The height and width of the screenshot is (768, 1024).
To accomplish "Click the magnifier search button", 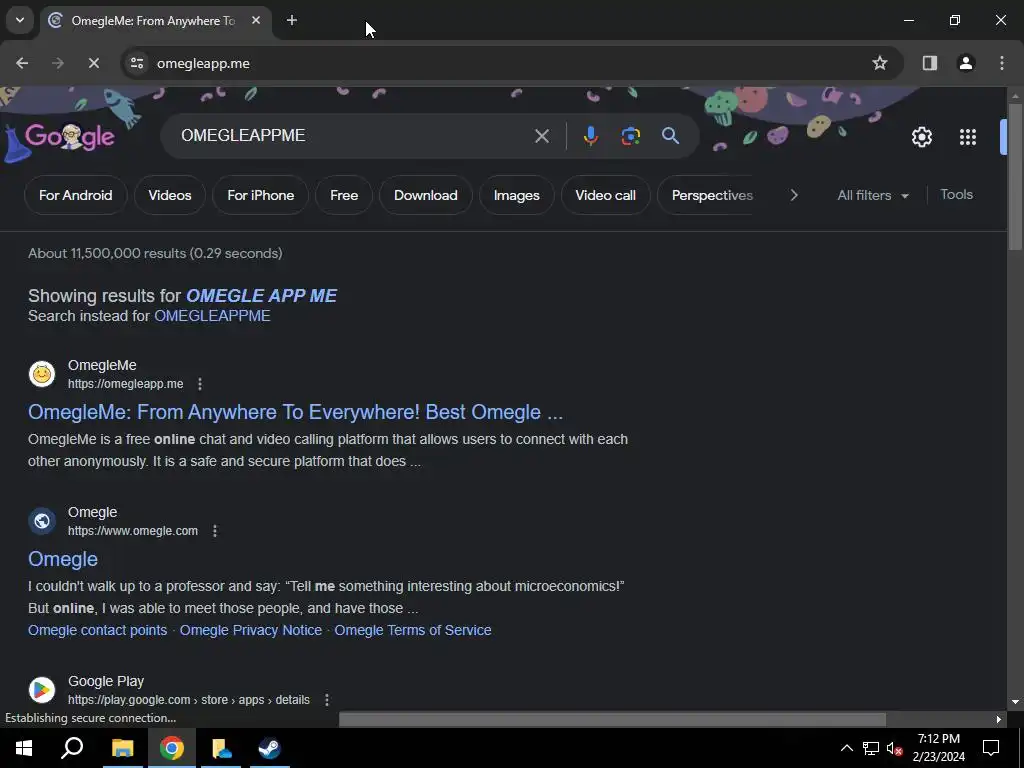I will 670,136.
